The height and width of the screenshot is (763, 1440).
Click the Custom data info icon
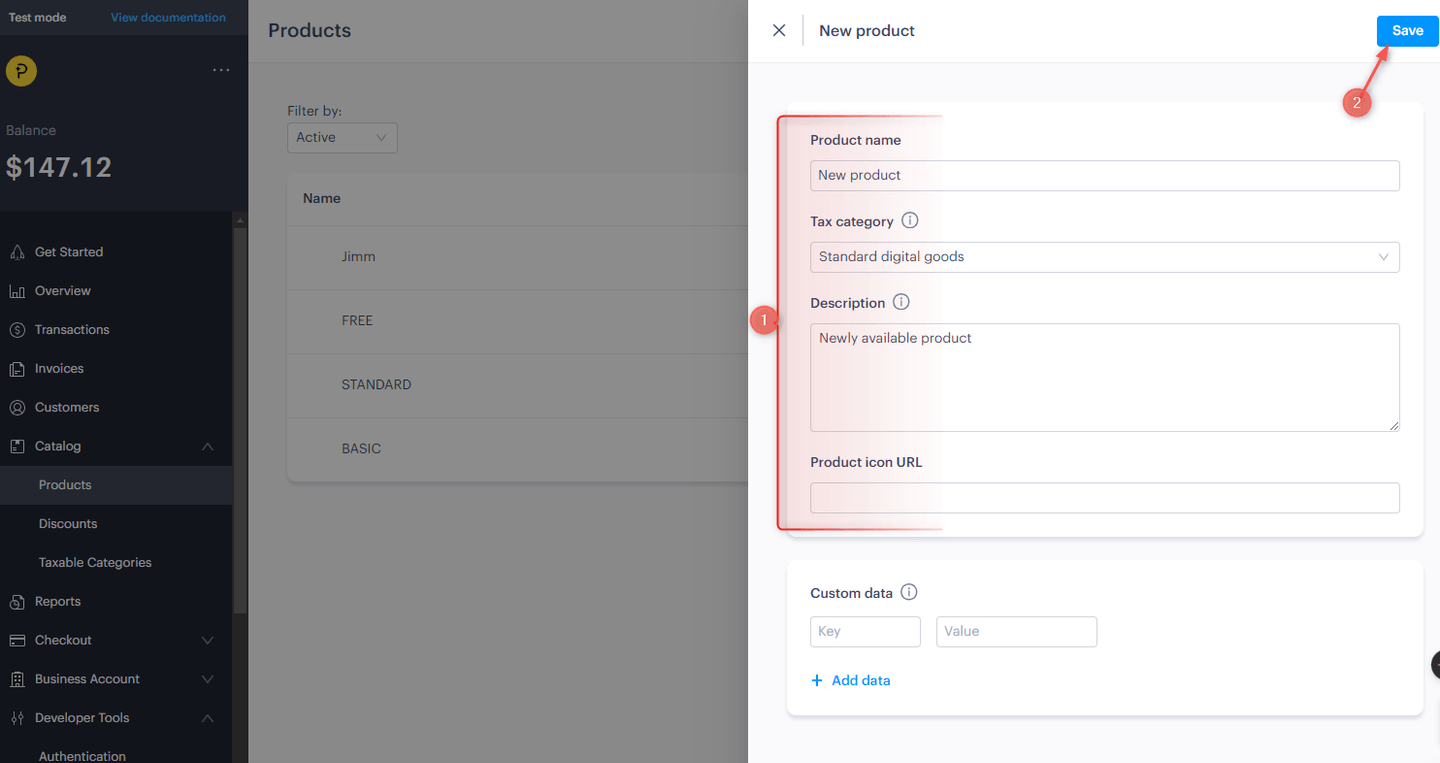(x=908, y=591)
